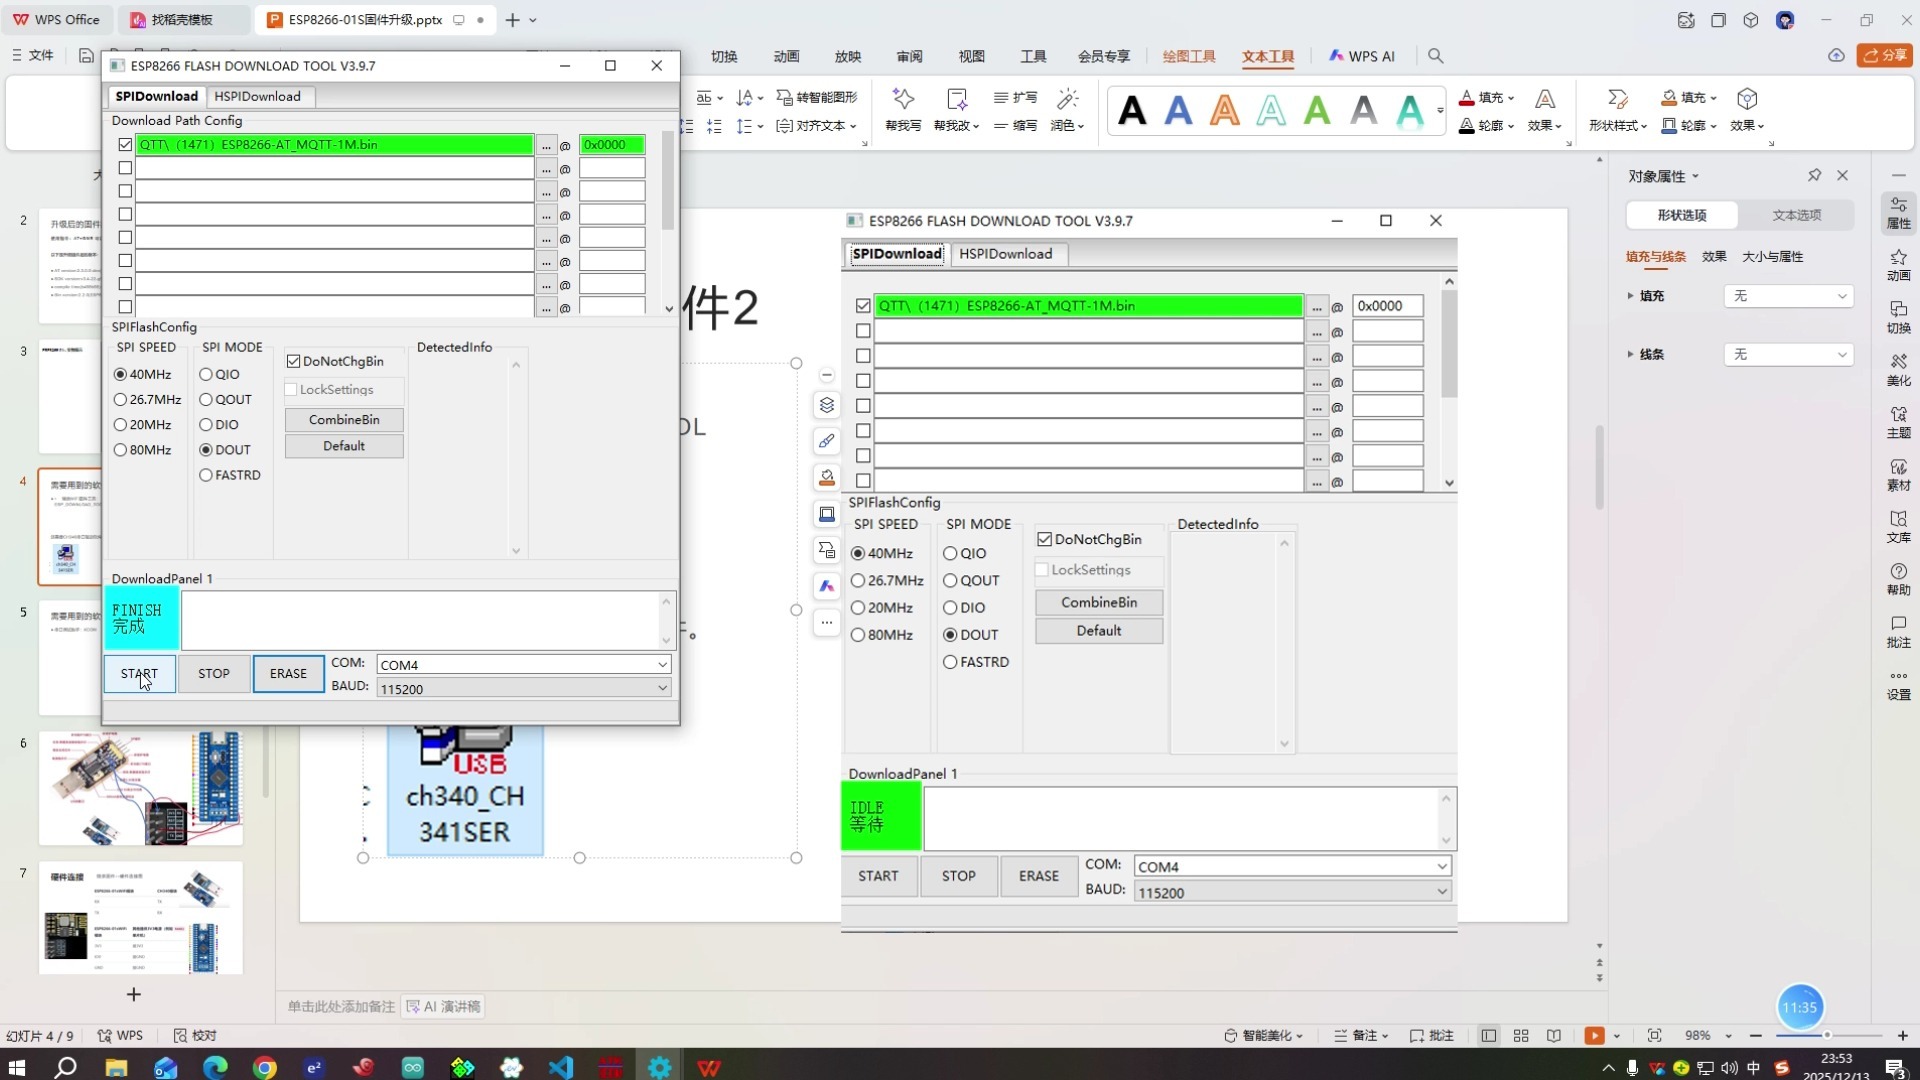Uncheck the DoNotChgBin checkbox
1920x1080 pixels.
(x=294, y=361)
